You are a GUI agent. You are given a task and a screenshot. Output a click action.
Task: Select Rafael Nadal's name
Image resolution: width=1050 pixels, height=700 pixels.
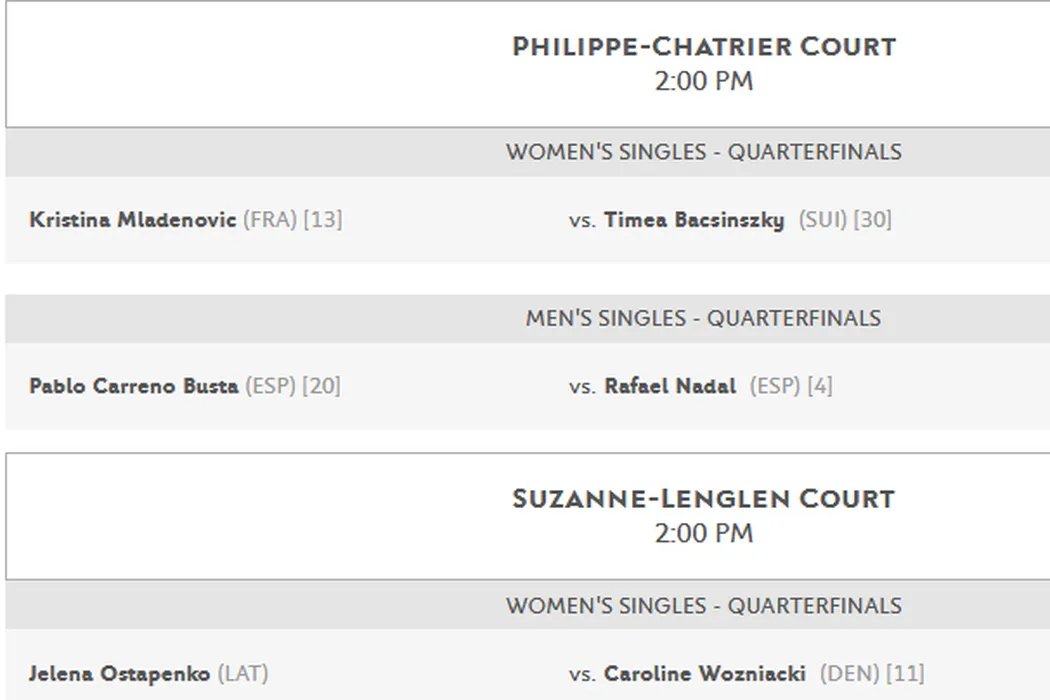click(x=670, y=386)
